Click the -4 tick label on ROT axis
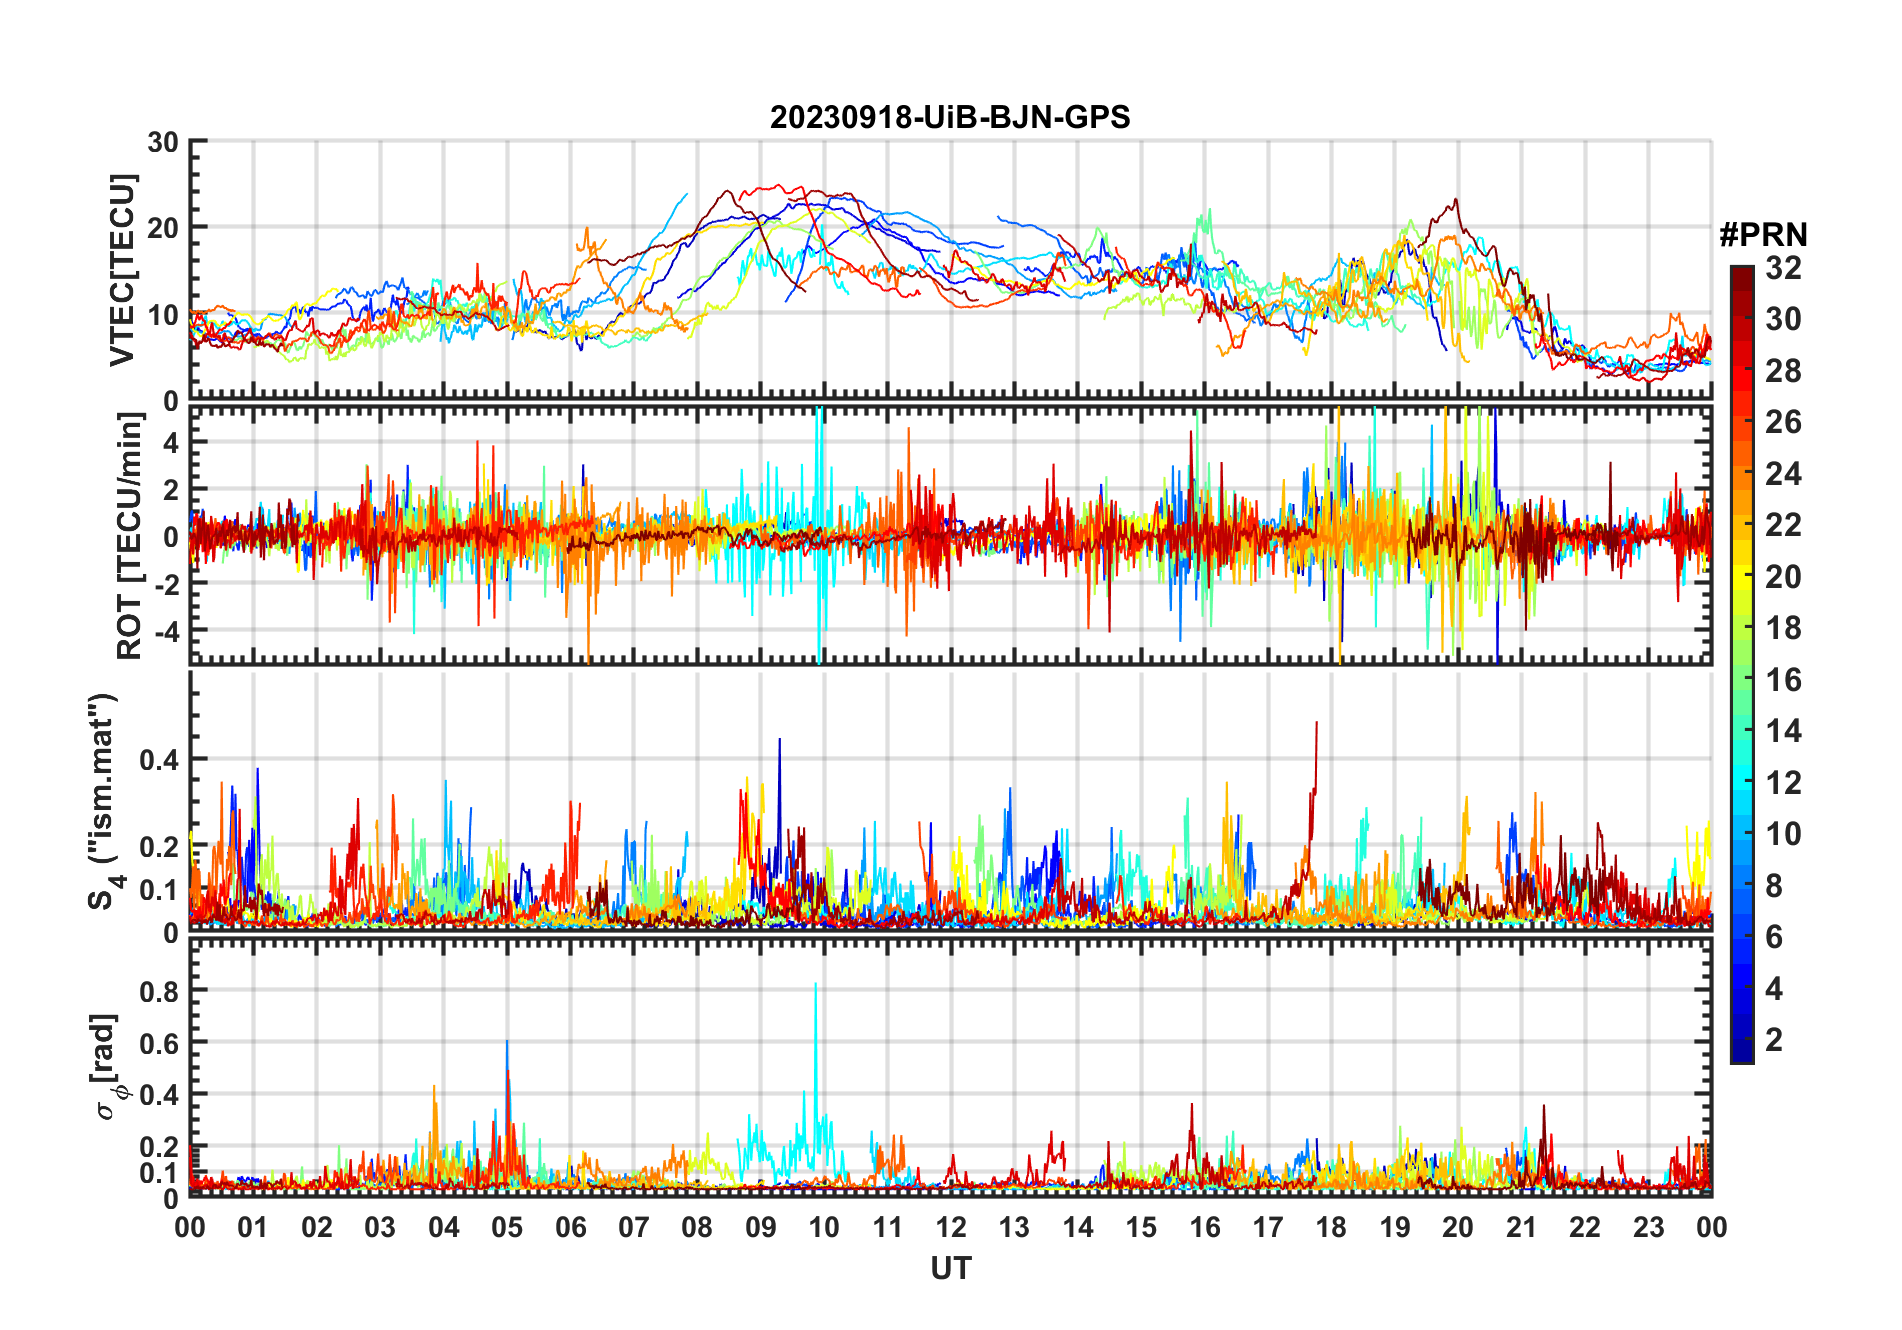The image size is (1902, 1330). click(x=166, y=631)
